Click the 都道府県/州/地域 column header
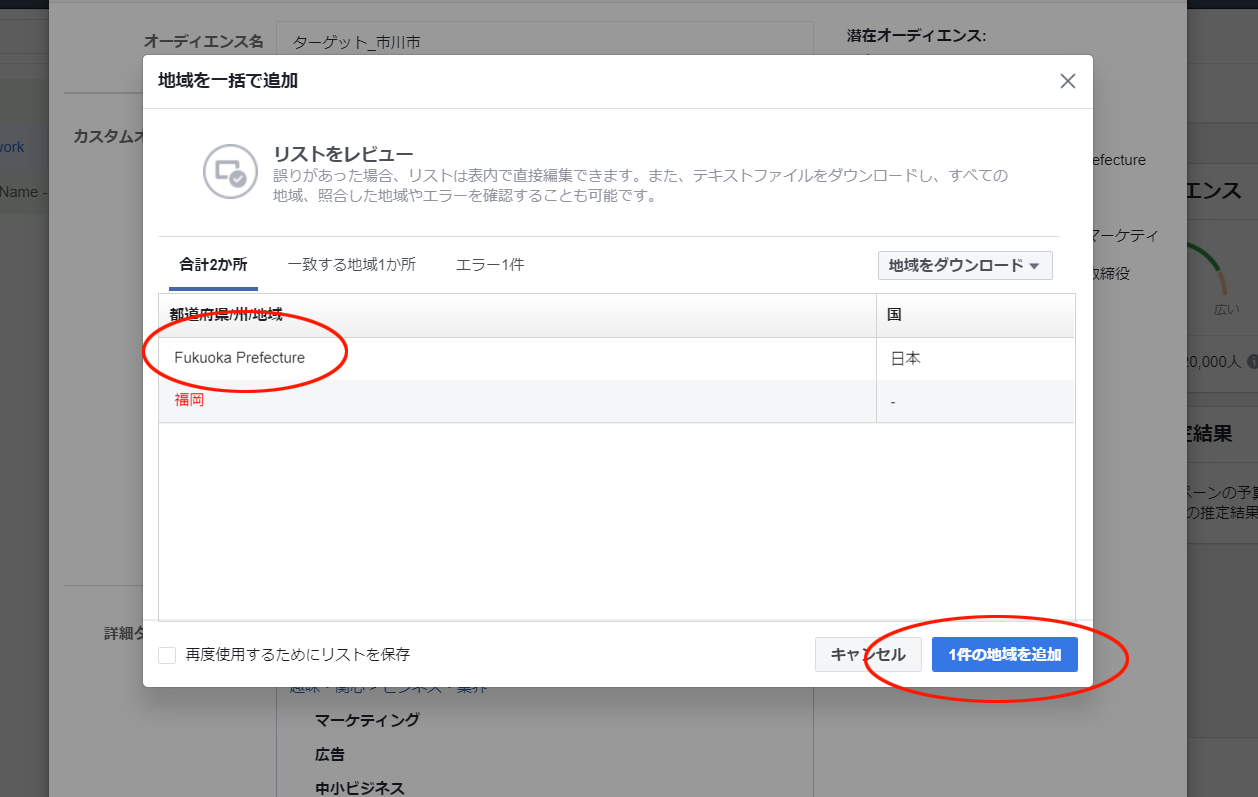 tap(517, 315)
